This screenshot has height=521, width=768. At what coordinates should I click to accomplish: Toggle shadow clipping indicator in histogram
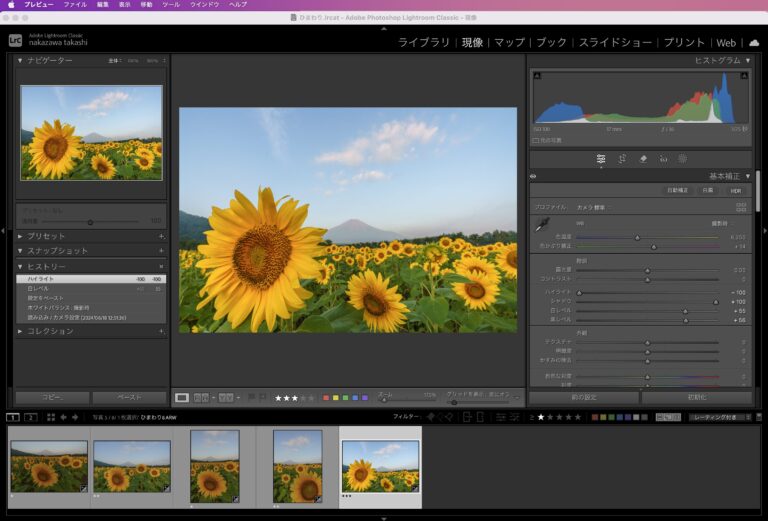pos(537,76)
